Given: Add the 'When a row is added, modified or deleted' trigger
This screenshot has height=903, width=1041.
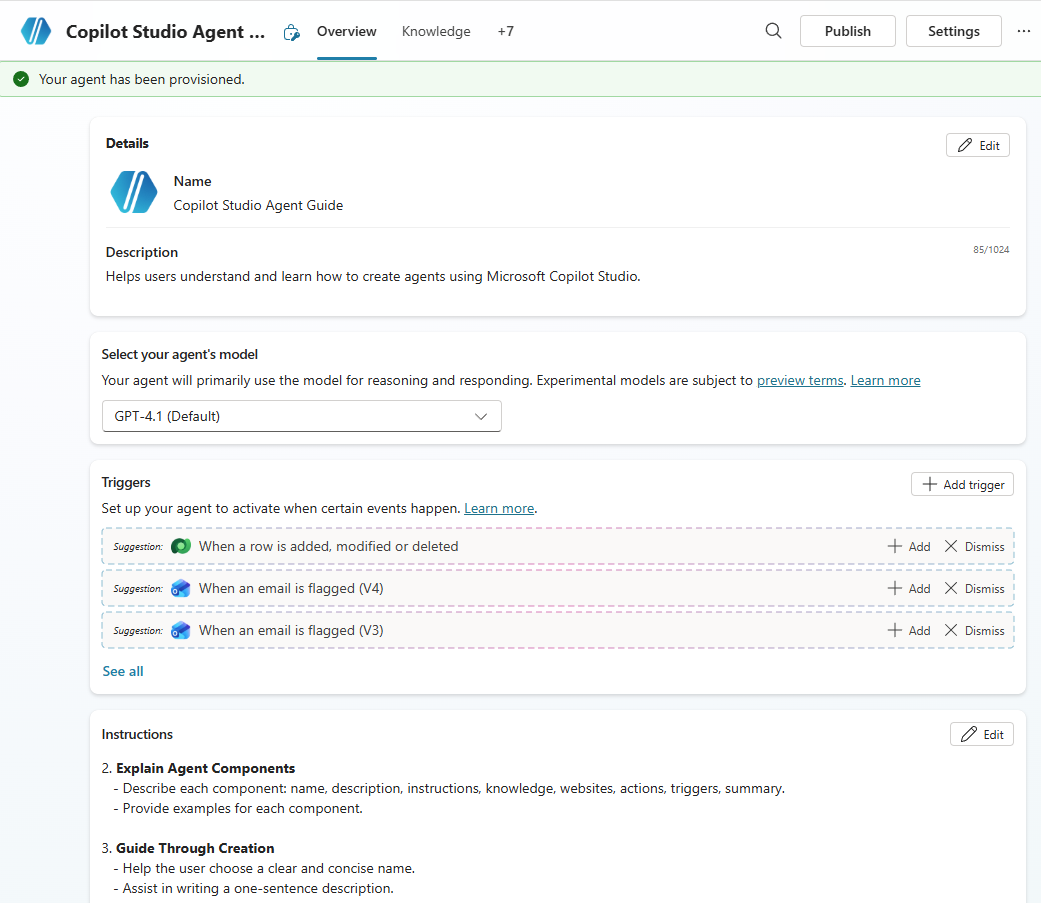Looking at the screenshot, I should pyautogui.click(x=907, y=546).
